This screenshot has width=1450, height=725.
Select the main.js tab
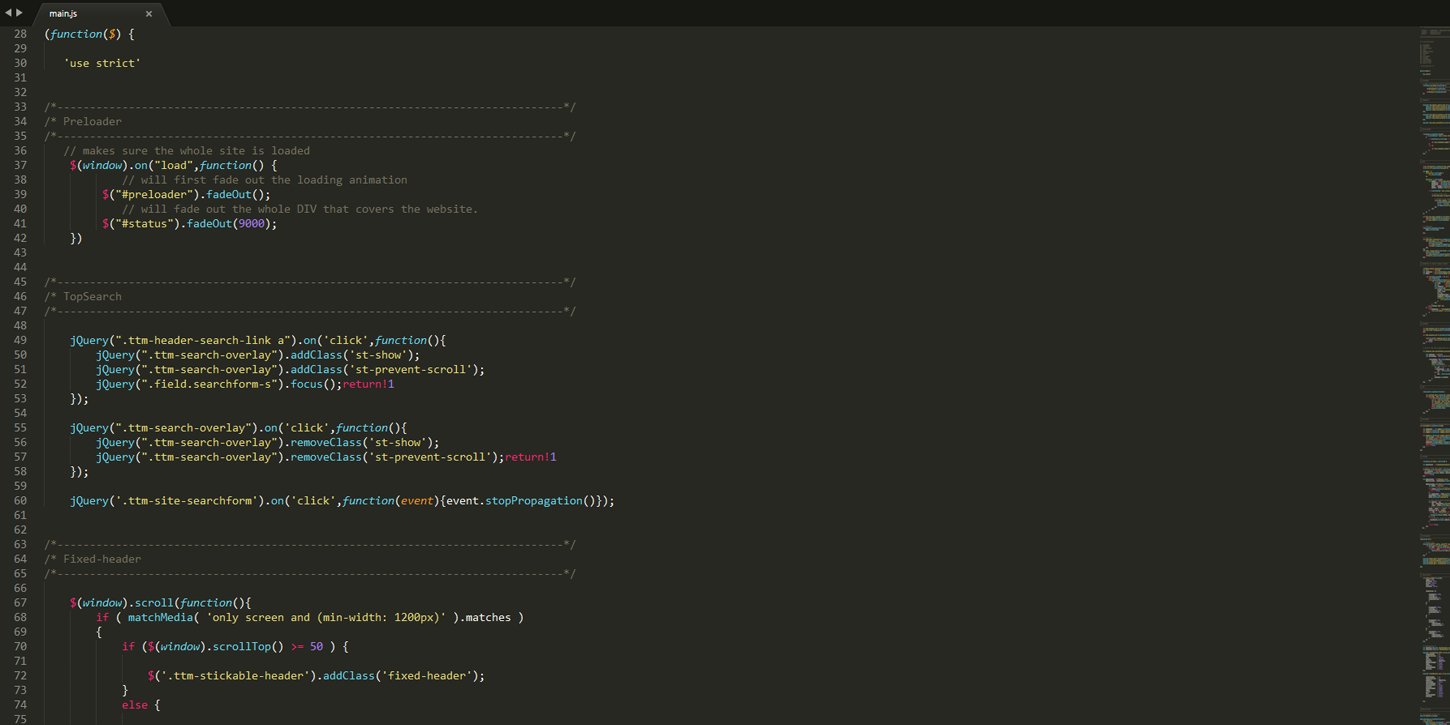point(100,13)
